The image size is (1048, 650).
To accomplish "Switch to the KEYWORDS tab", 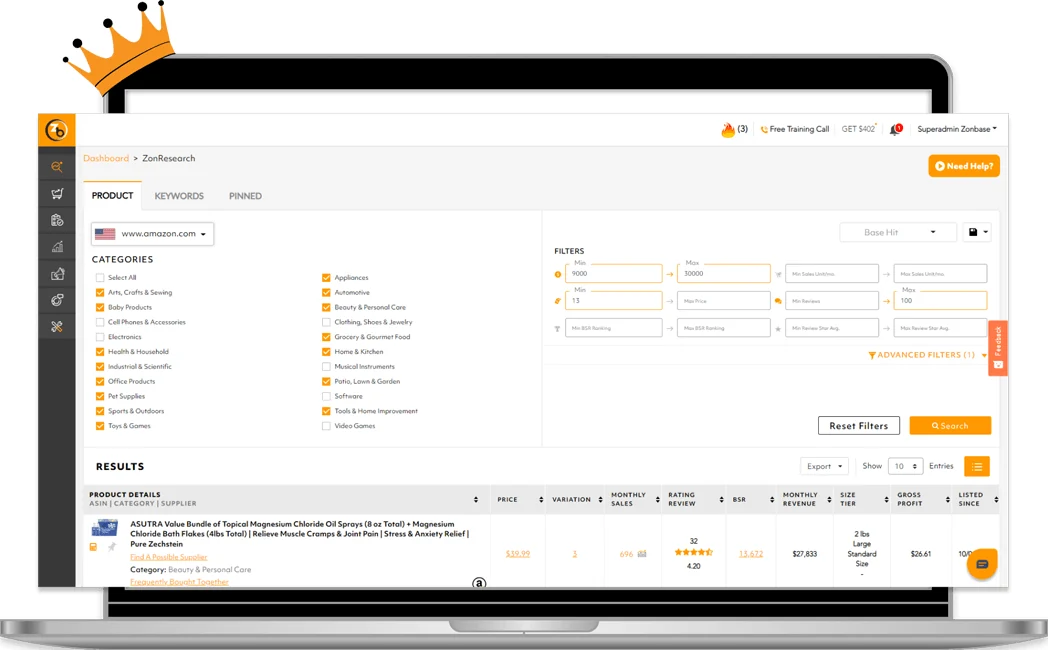I will pyautogui.click(x=179, y=196).
